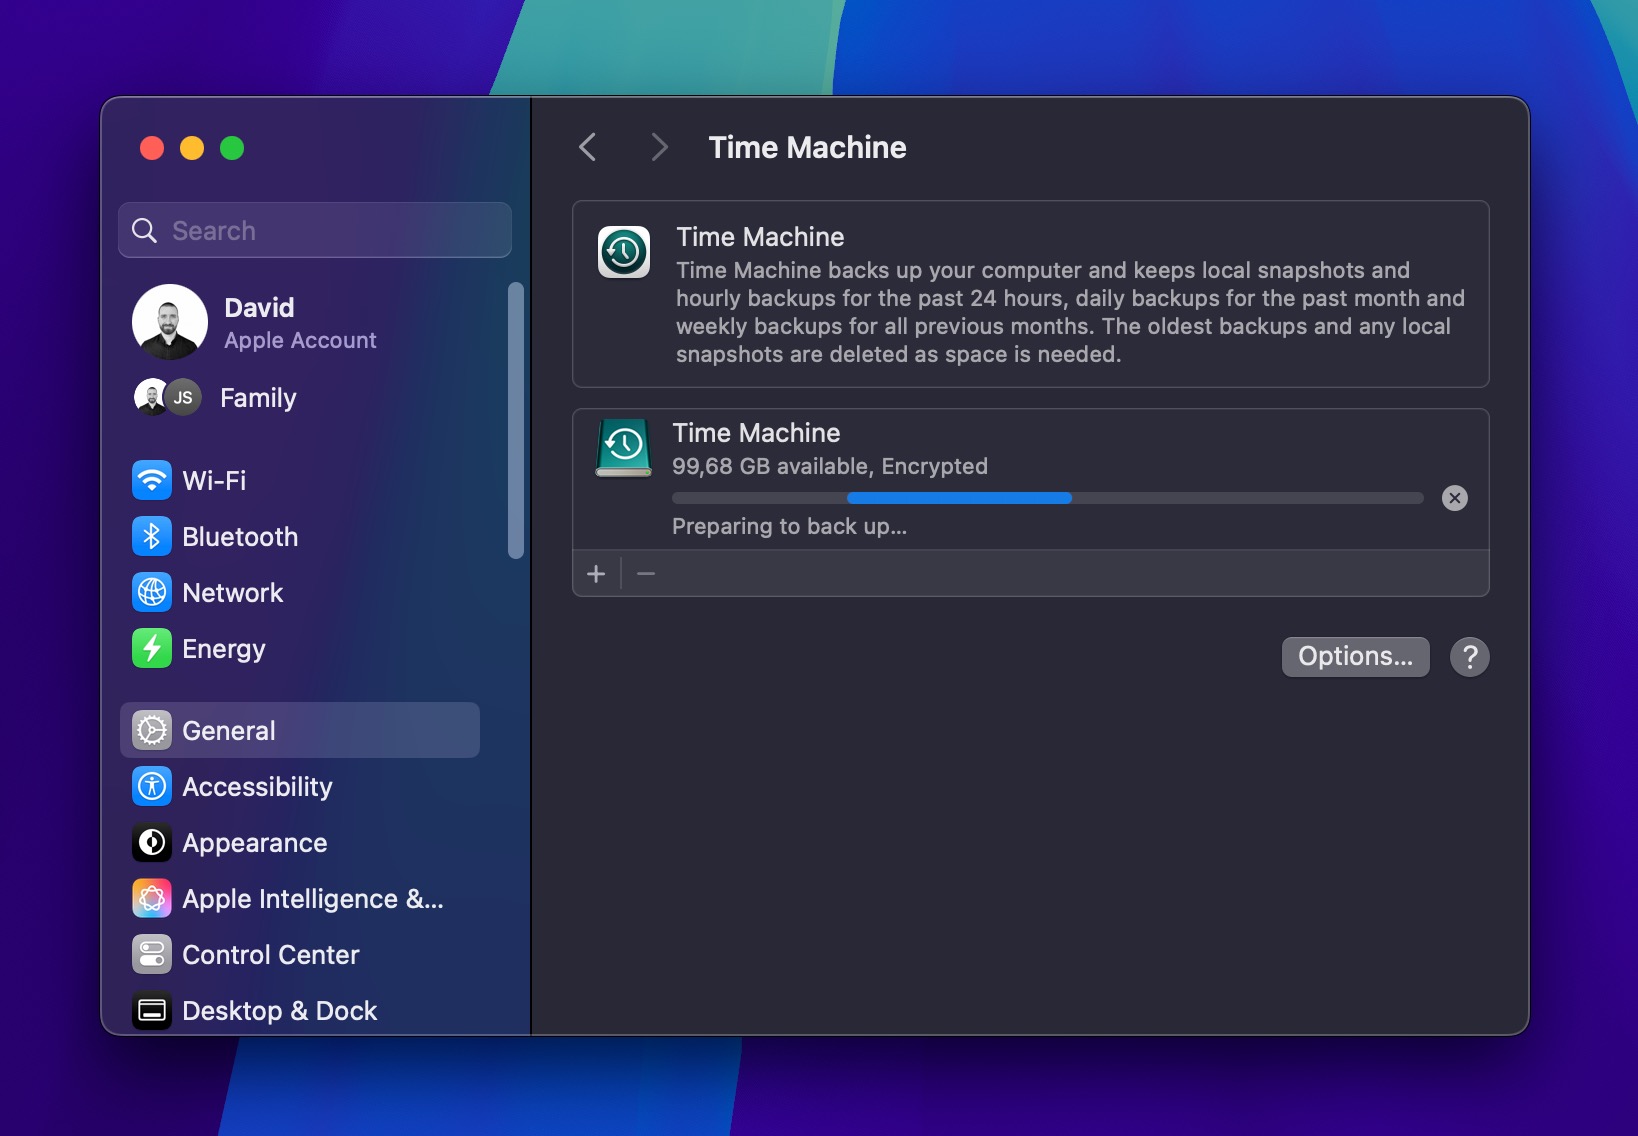
Task: Click the Bluetooth sidebar icon
Action: coord(151,537)
